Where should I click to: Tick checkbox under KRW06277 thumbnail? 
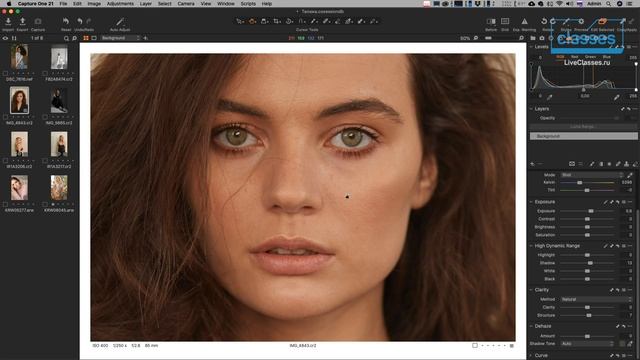(x=5, y=204)
